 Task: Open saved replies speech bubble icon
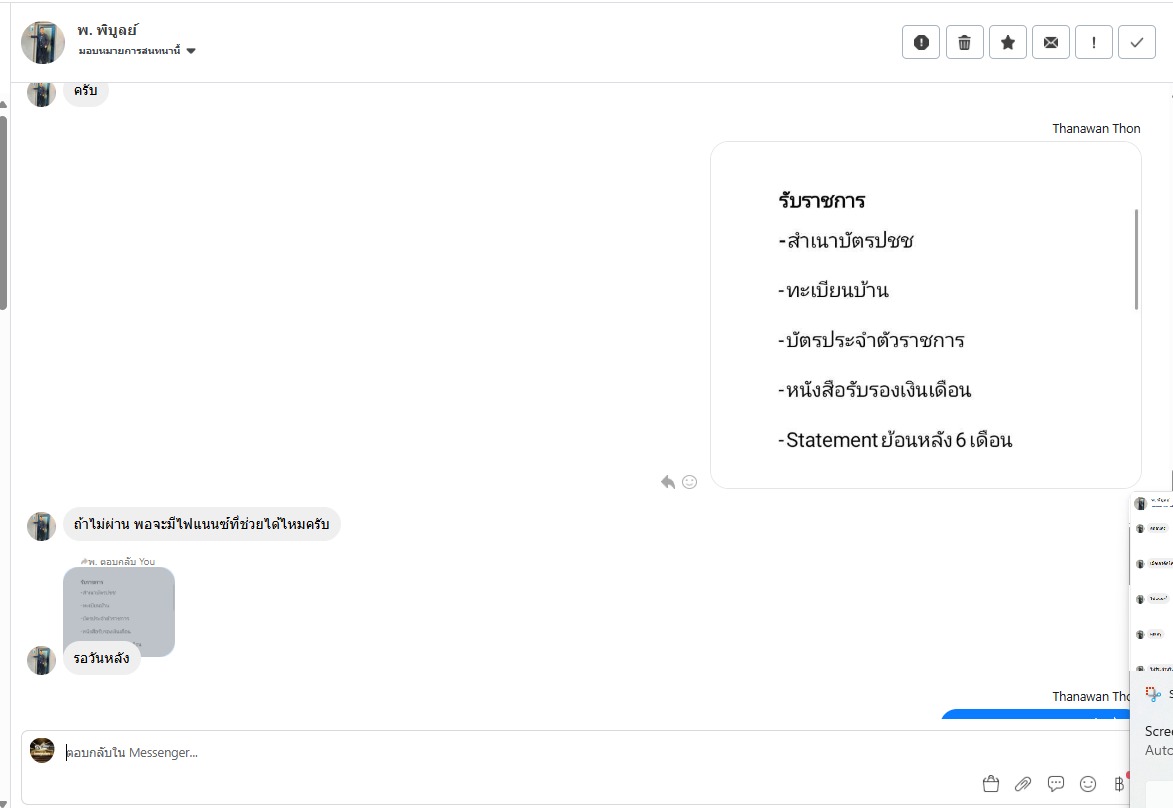[x=1055, y=784]
